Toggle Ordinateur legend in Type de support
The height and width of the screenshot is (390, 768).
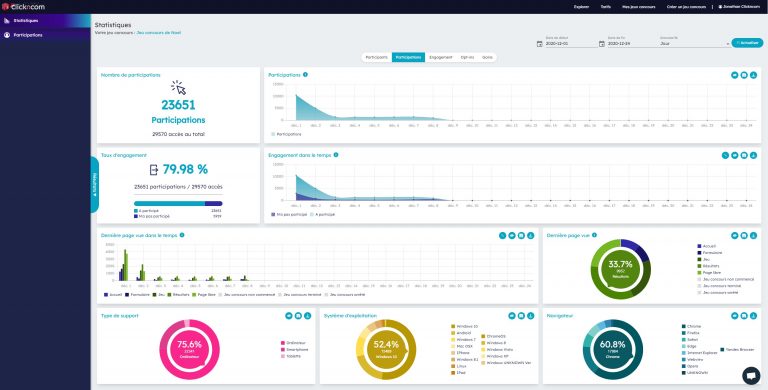pos(293,343)
